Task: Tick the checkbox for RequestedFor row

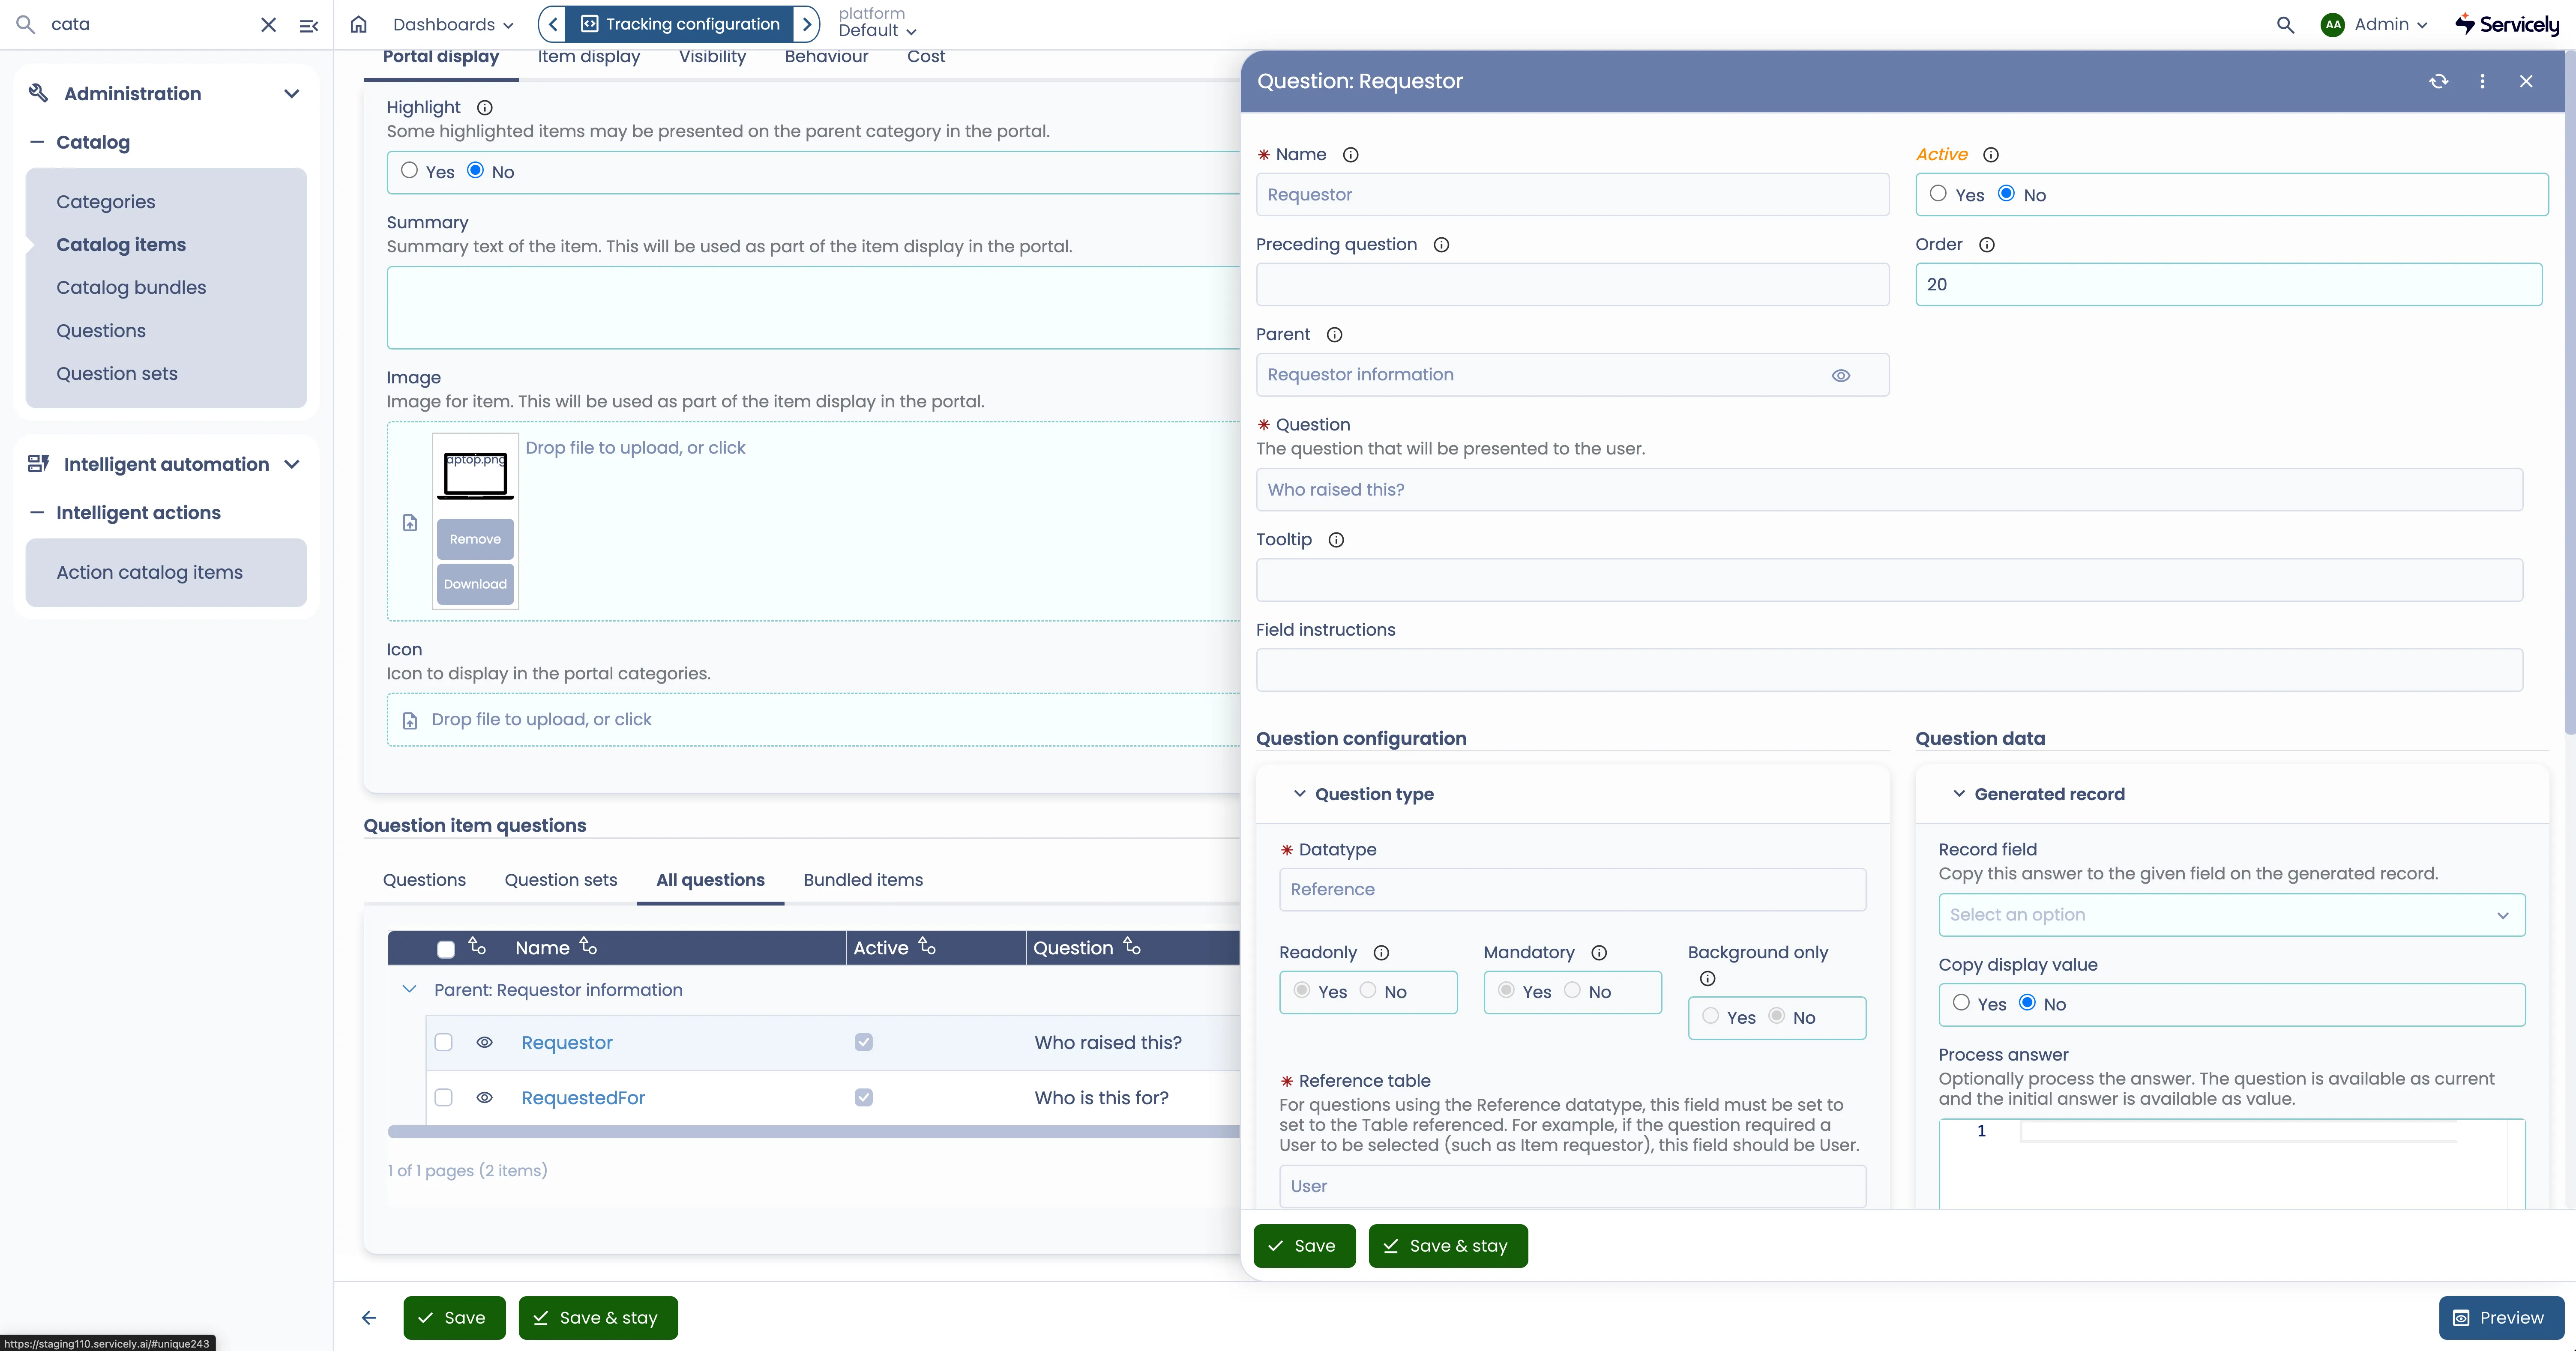Action: [x=444, y=1097]
